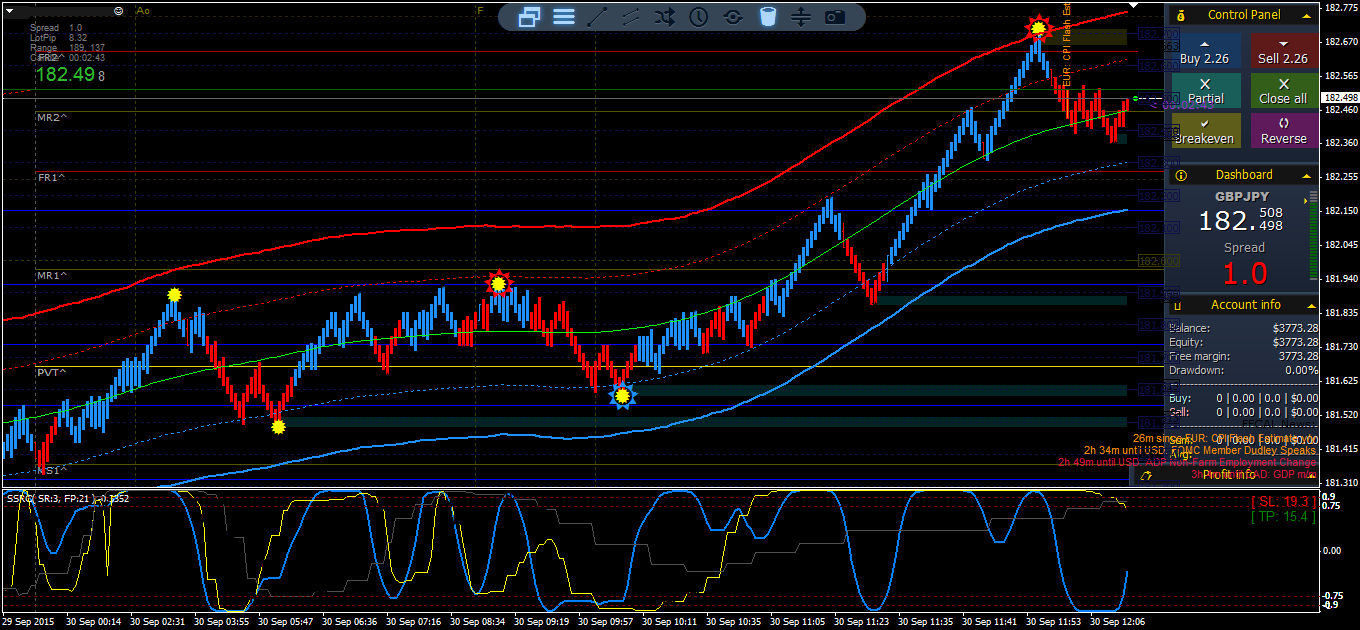
Task: Click the info icon beside Dashboard header
Action: [1181, 175]
